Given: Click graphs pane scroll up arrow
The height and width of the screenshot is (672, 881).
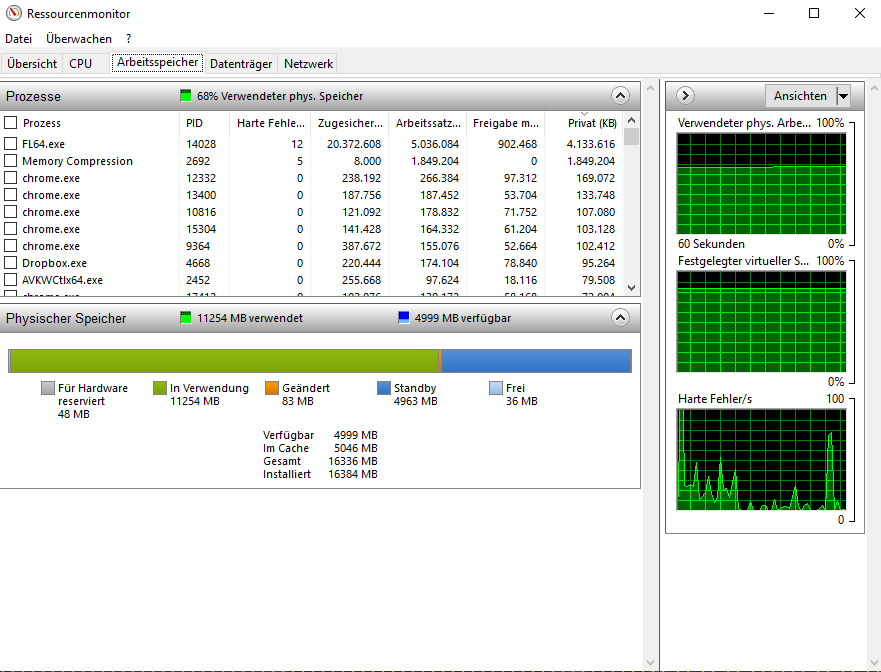Looking at the screenshot, I should (874, 88).
